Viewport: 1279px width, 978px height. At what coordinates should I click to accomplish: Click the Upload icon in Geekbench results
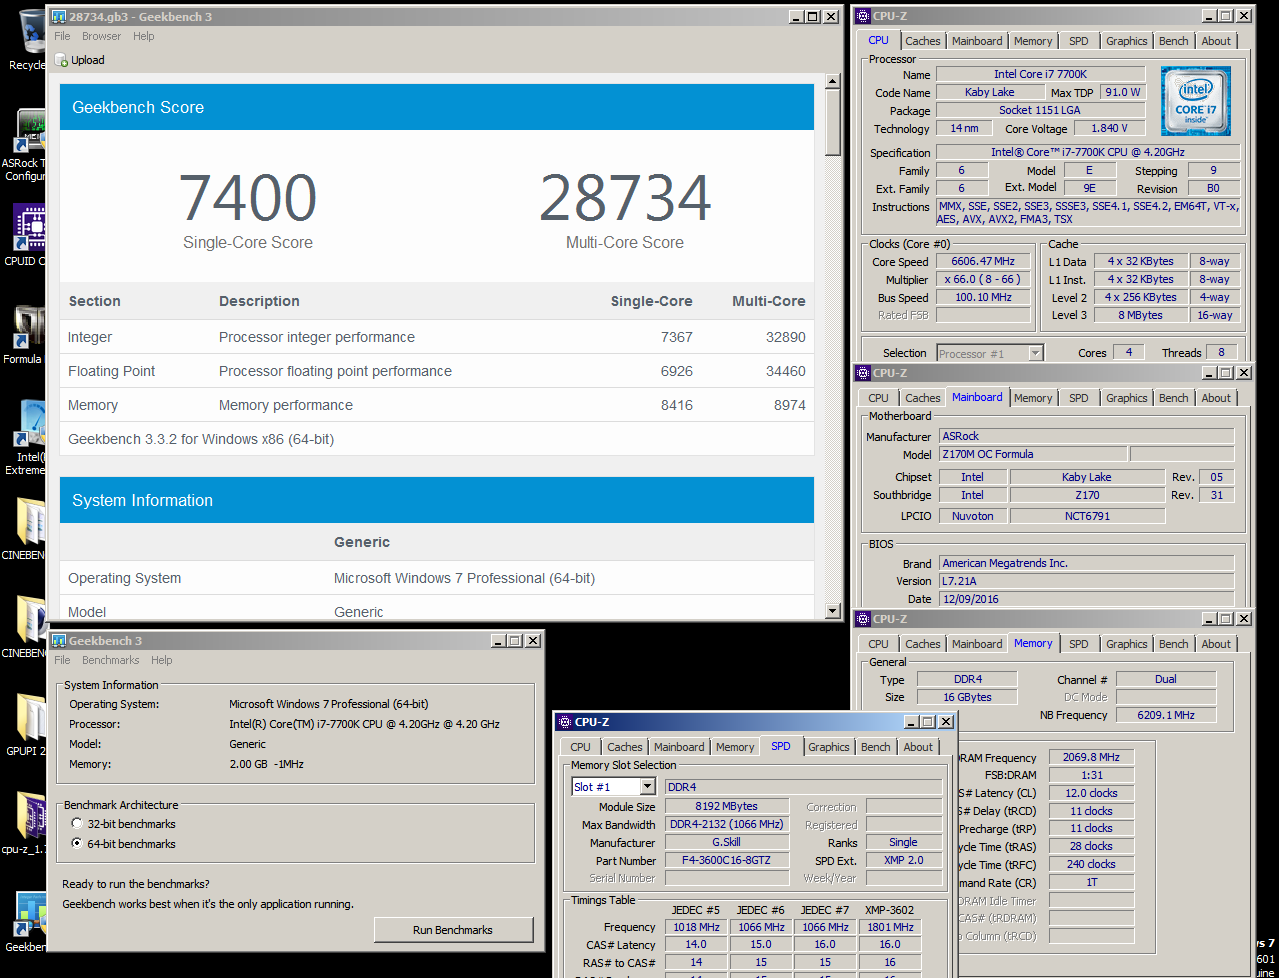62,60
